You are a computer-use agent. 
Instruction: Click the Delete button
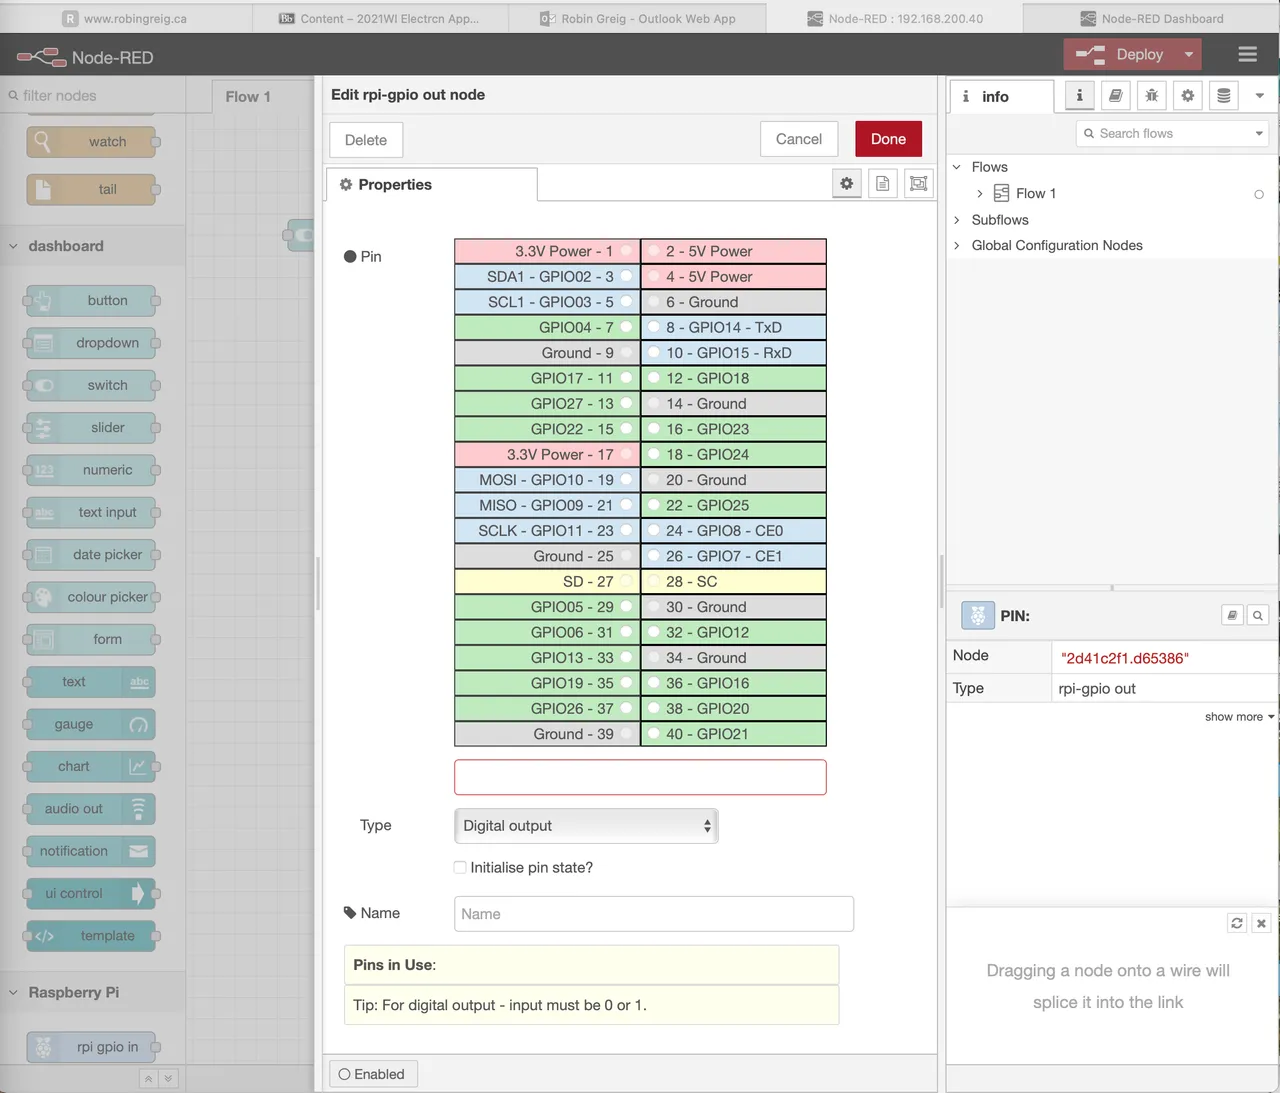pos(366,140)
